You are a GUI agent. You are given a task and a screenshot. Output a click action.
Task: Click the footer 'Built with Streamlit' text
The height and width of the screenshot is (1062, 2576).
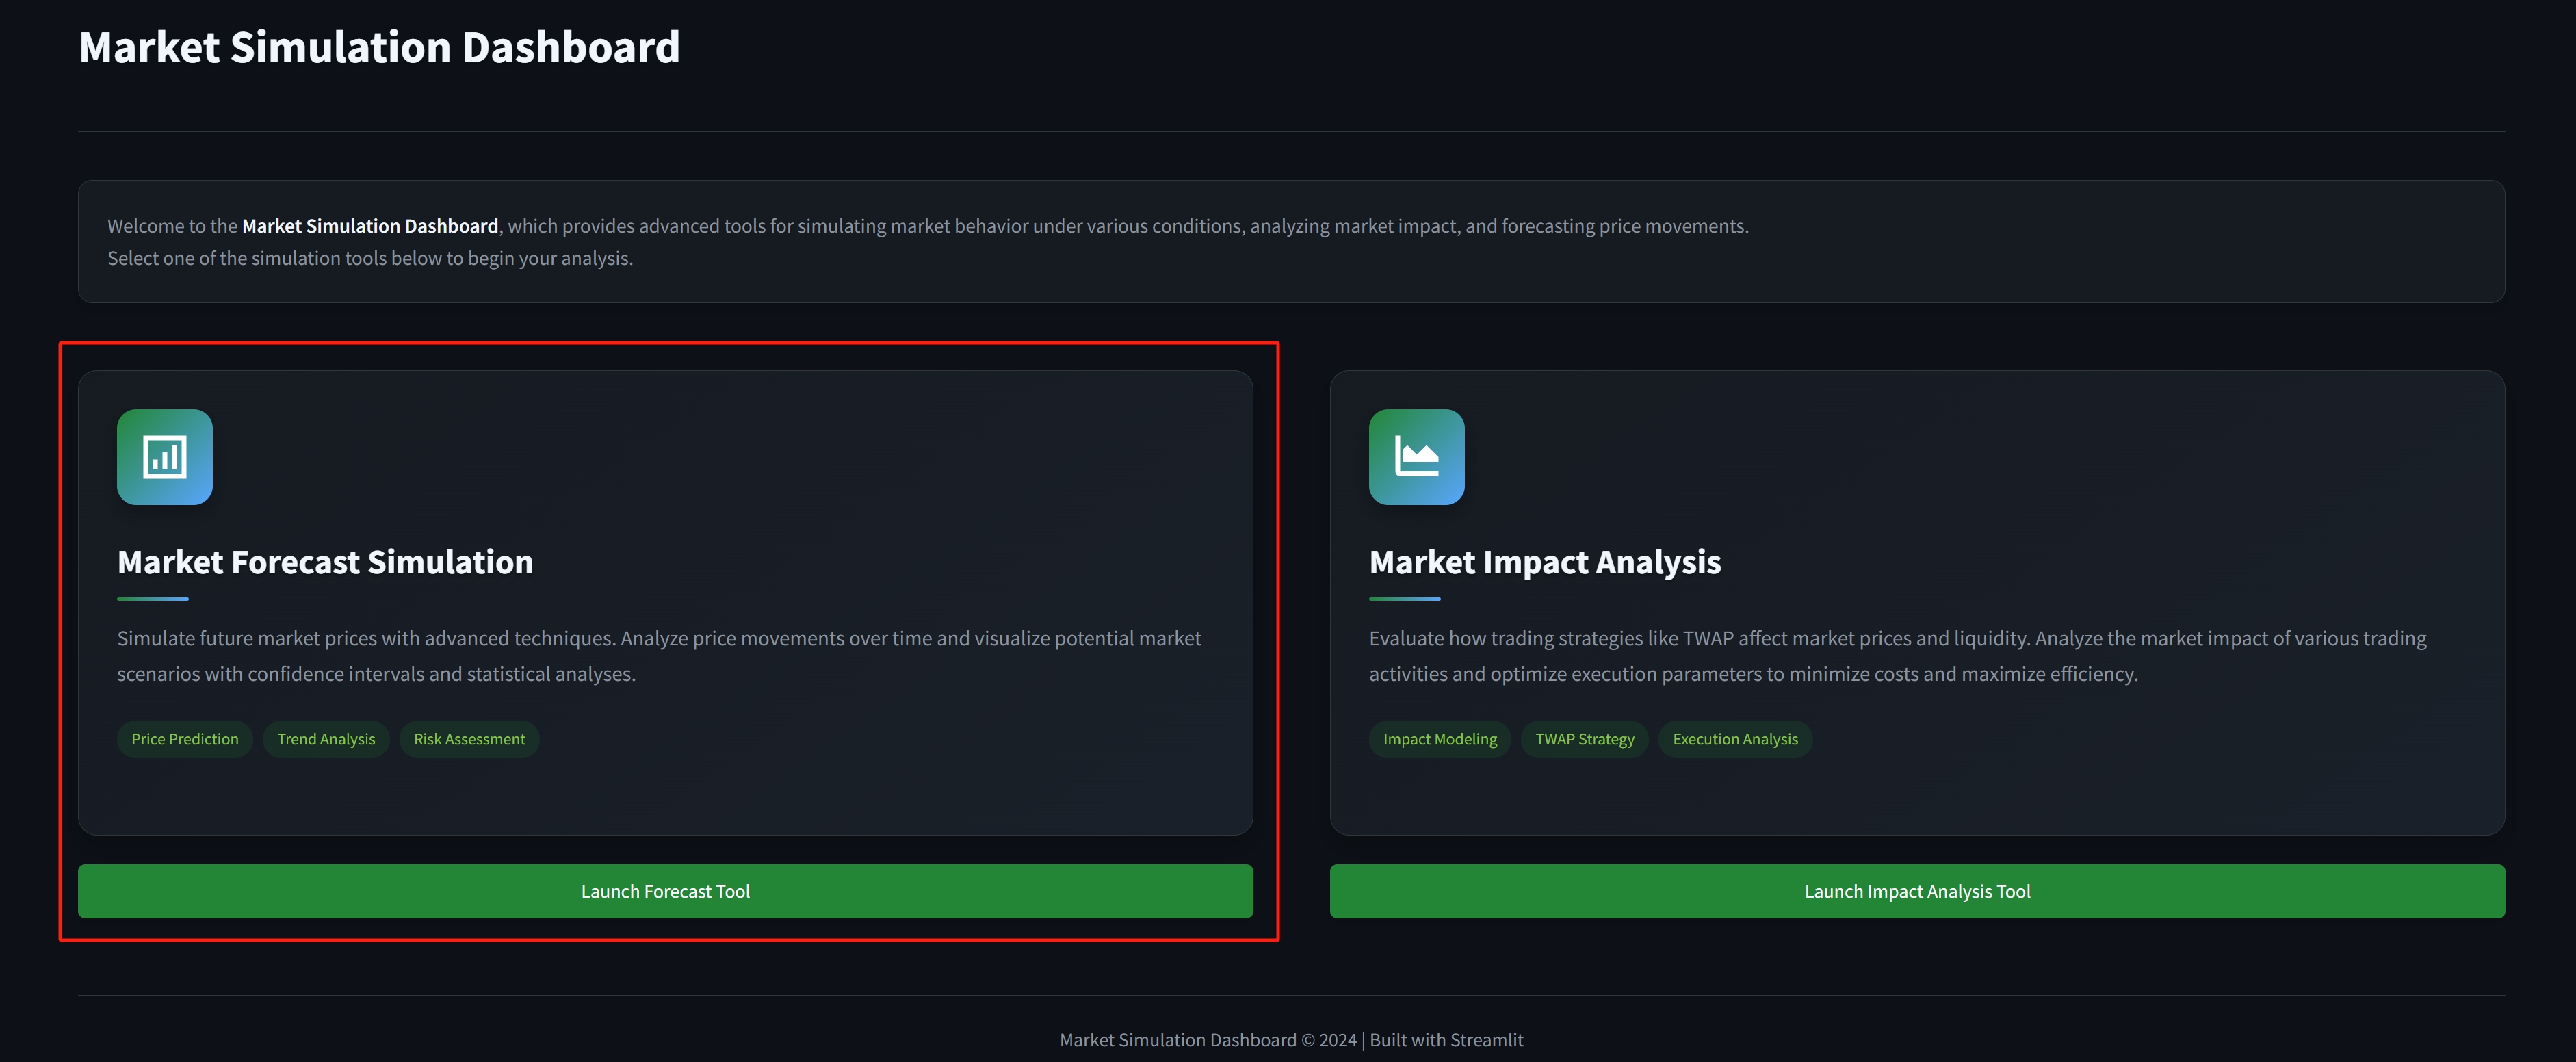(x=1446, y=1040)
